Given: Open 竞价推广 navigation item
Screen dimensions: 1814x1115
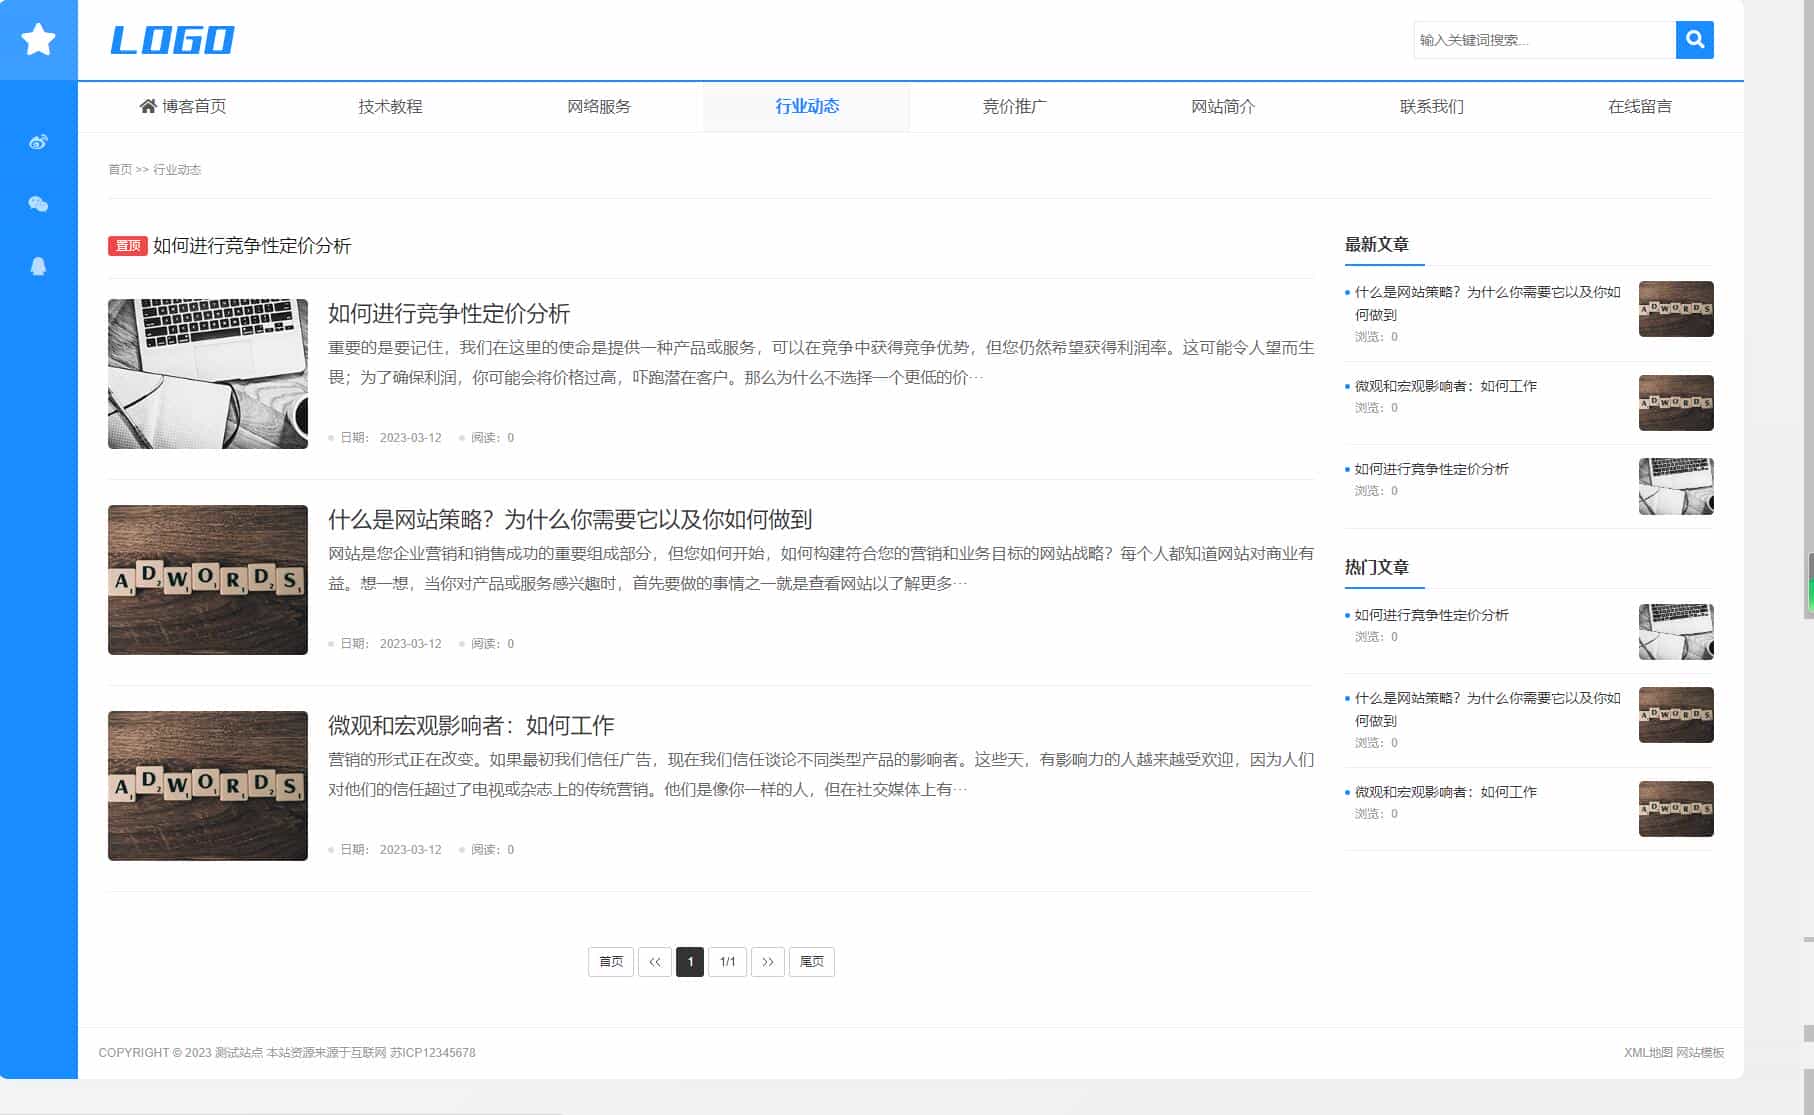Looking at the screenshot, I should (1015, 106).
